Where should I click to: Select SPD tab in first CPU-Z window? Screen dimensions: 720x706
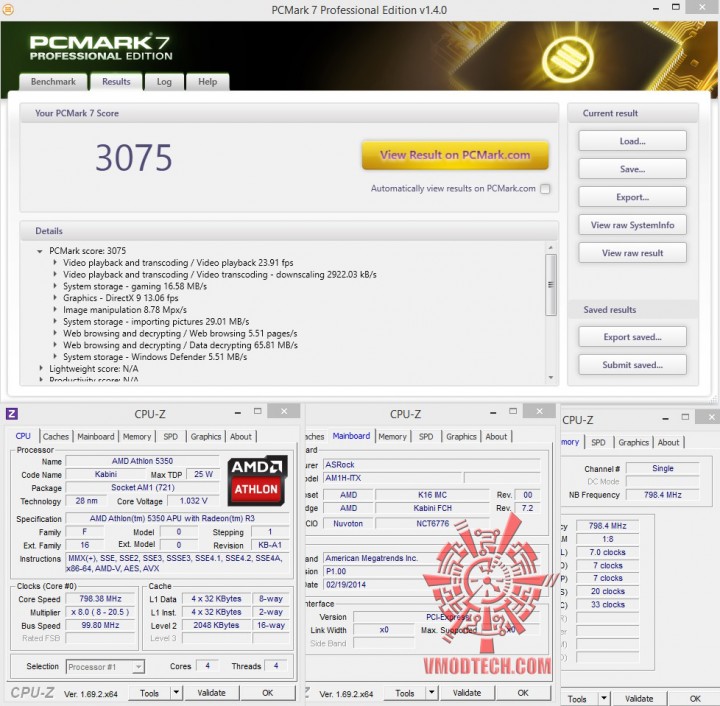[x=170, y=437]
